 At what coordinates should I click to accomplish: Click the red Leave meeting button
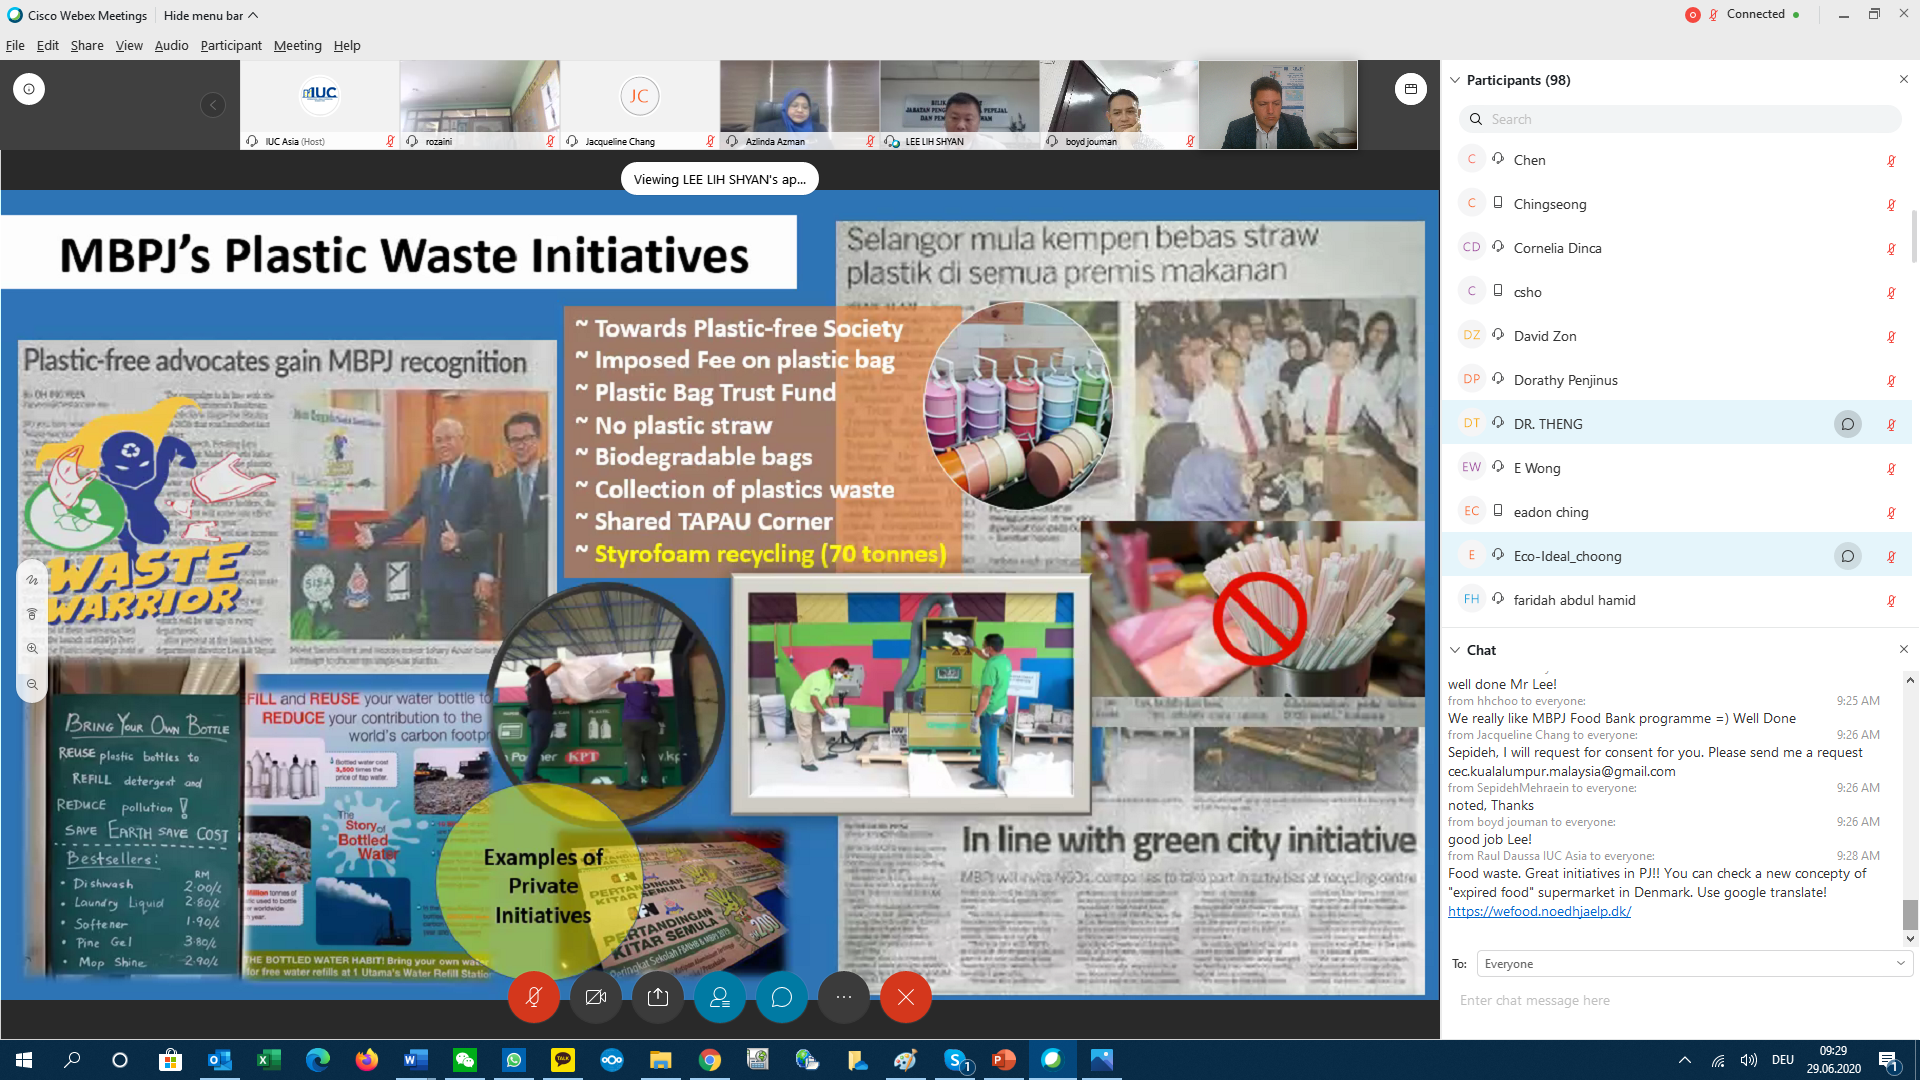coord(906,997)
